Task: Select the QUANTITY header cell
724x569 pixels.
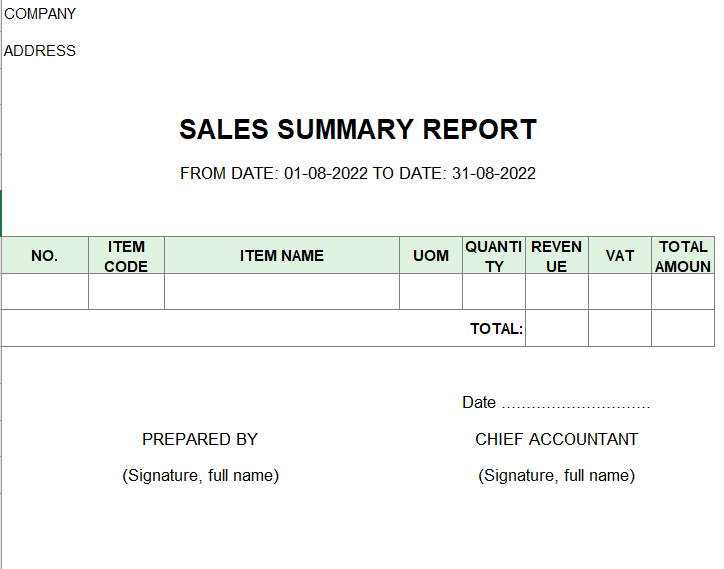Action: pyautogui.click(x=494, y=255)
